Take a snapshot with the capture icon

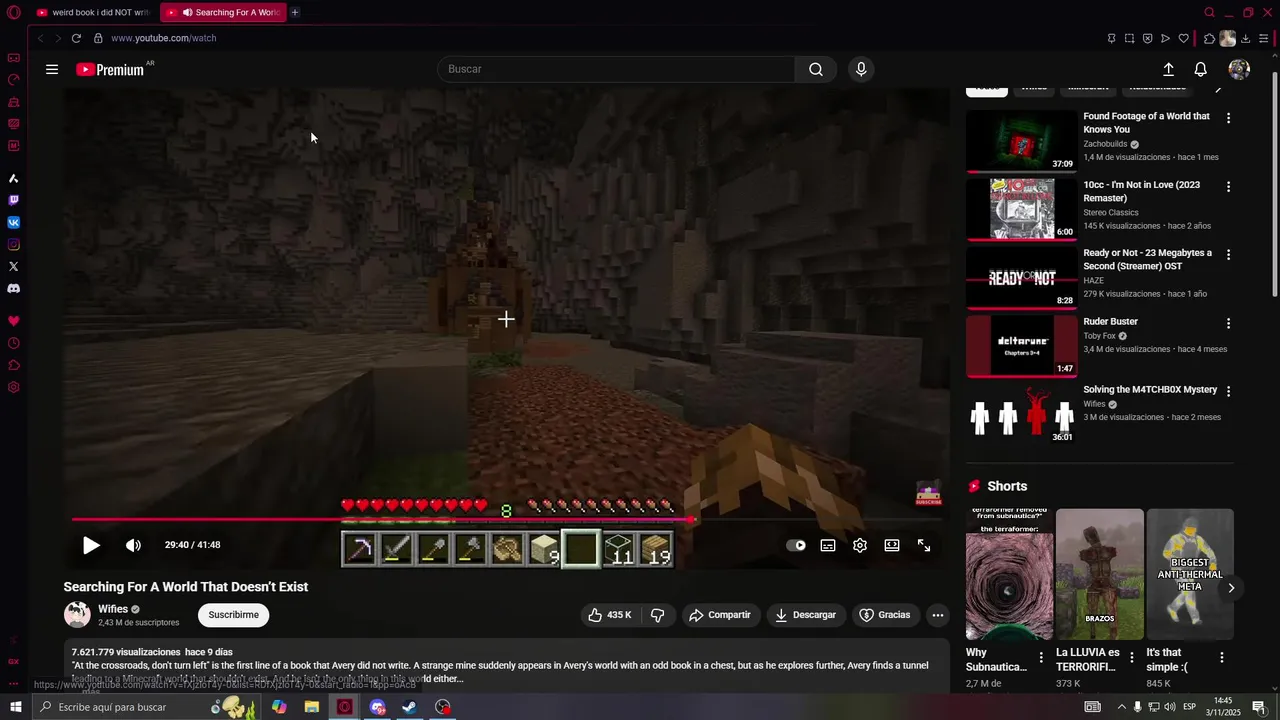1130,39
